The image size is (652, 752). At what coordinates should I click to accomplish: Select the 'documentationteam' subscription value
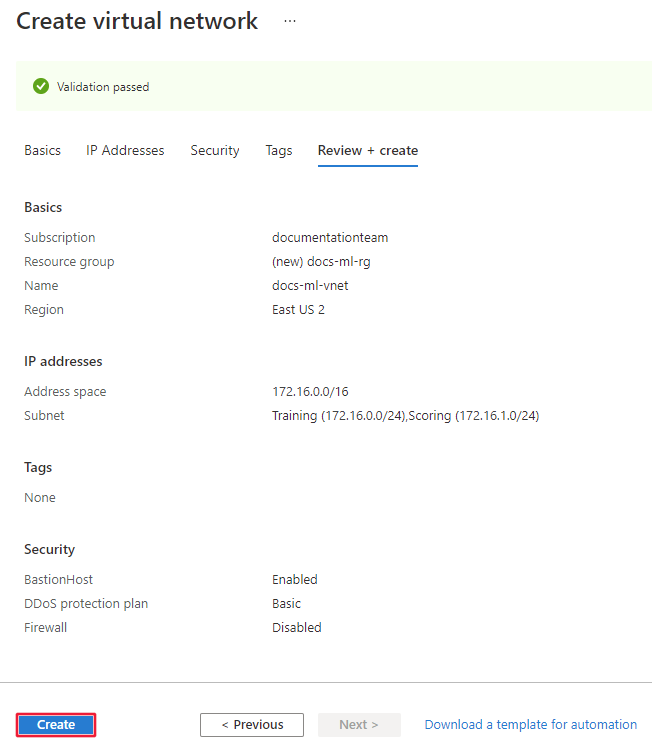point(330,237)
